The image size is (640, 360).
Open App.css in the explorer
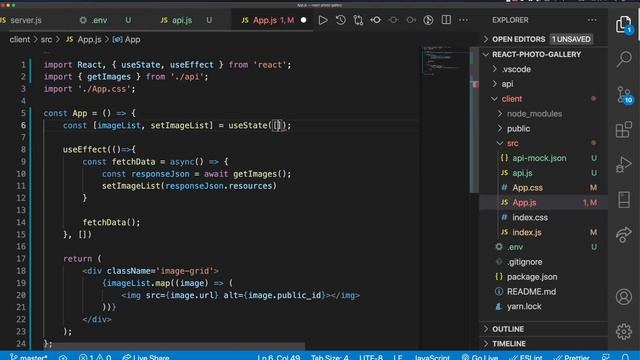tap(543, 188)
